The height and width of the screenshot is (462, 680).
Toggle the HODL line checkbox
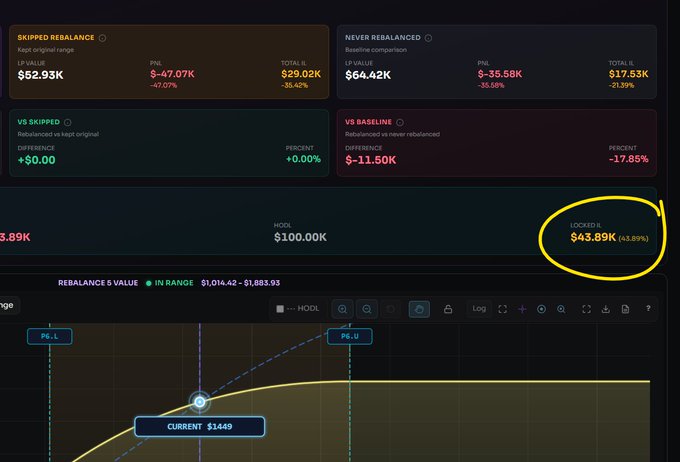pyautogui.click(x=280, y=309)
